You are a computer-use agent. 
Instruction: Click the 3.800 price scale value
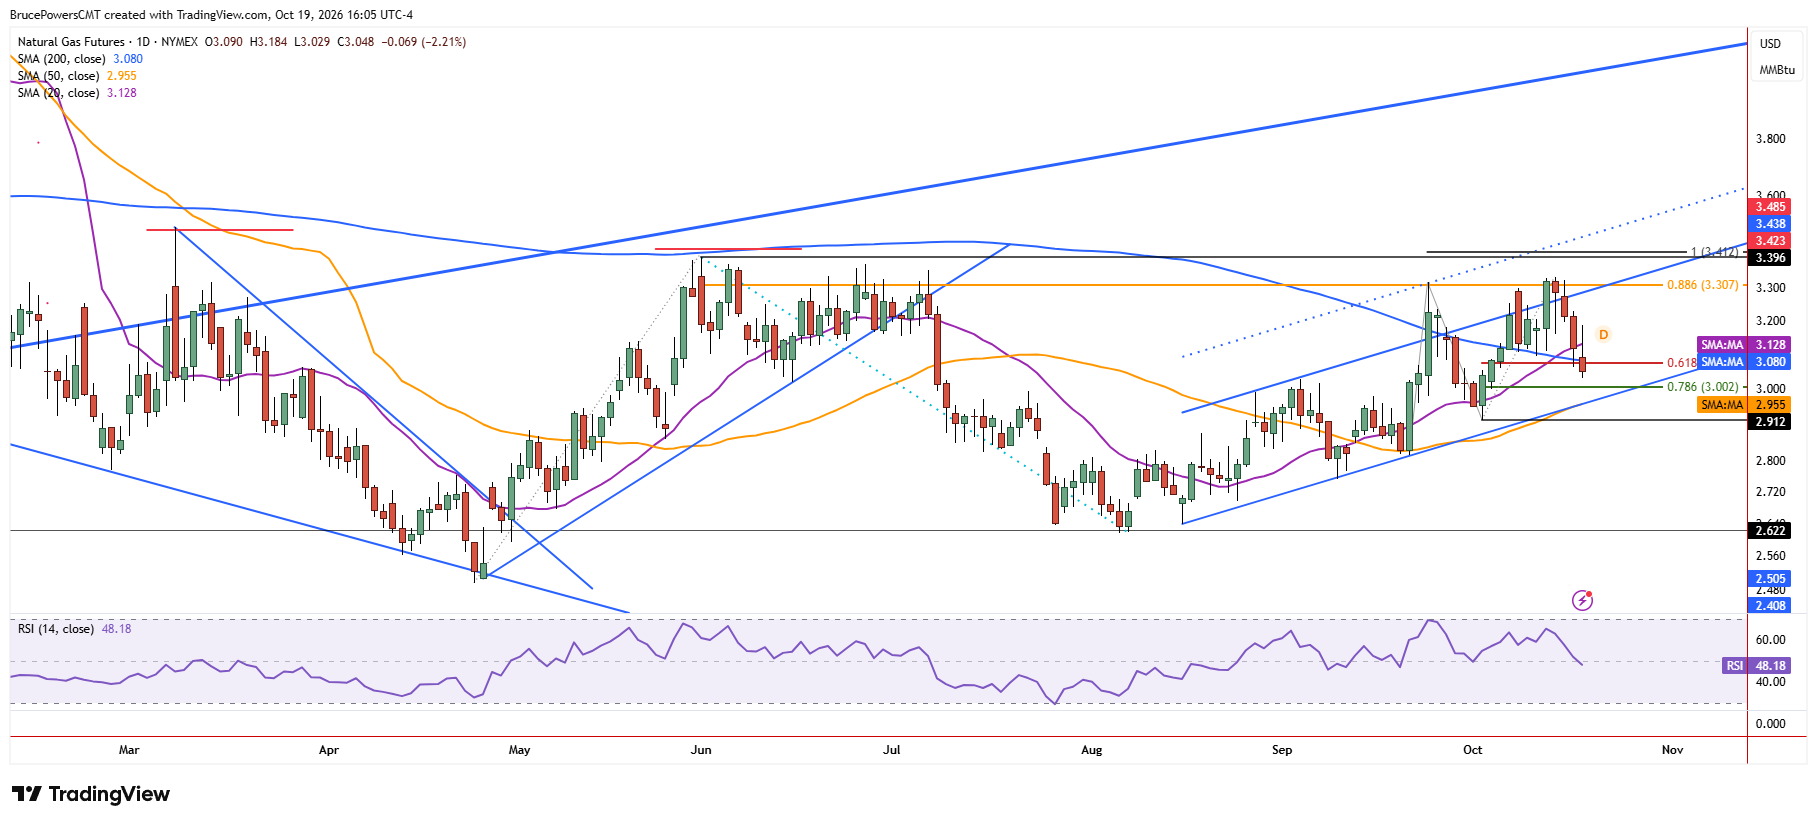pyautogui.click(x=1770, y=139)
